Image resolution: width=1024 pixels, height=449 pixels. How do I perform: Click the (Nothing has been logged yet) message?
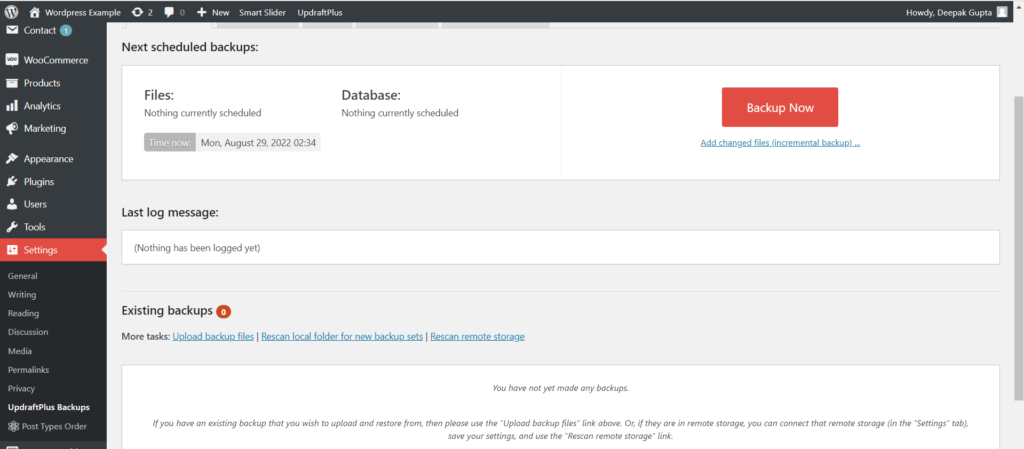[x=197, y=248]
